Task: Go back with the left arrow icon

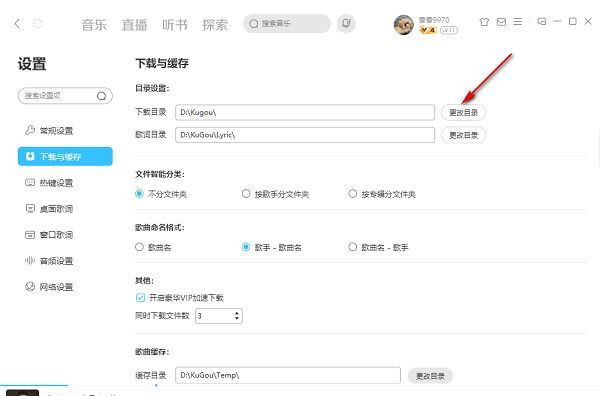Action: (17, 24)
